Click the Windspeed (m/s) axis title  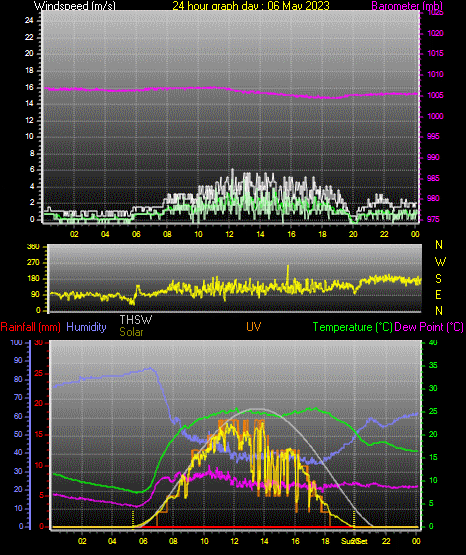75,6
